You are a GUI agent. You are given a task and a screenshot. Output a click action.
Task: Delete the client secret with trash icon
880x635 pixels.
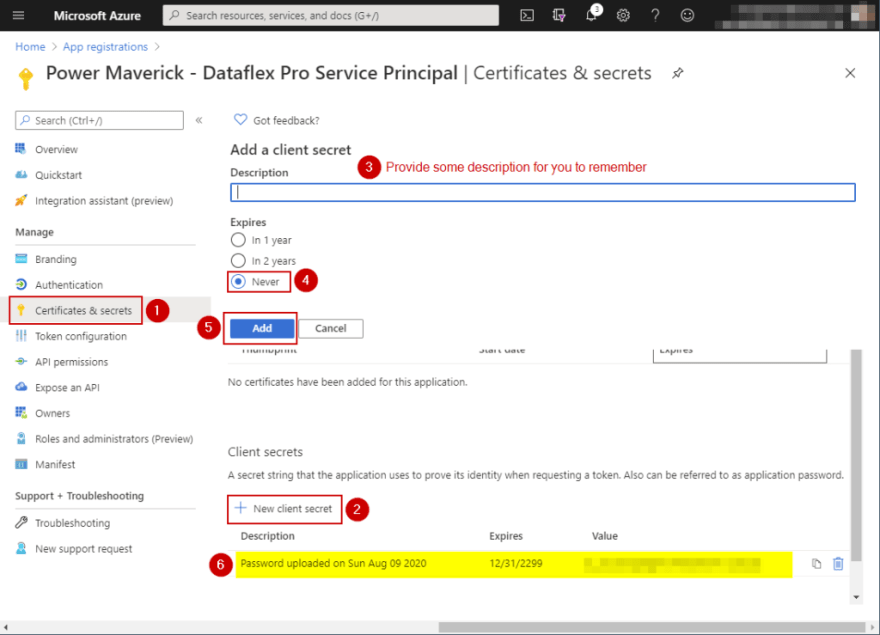838,563
